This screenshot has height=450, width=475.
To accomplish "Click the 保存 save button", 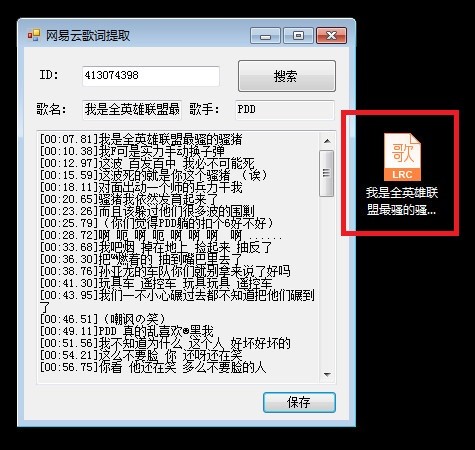I will (x=299, y=402).
